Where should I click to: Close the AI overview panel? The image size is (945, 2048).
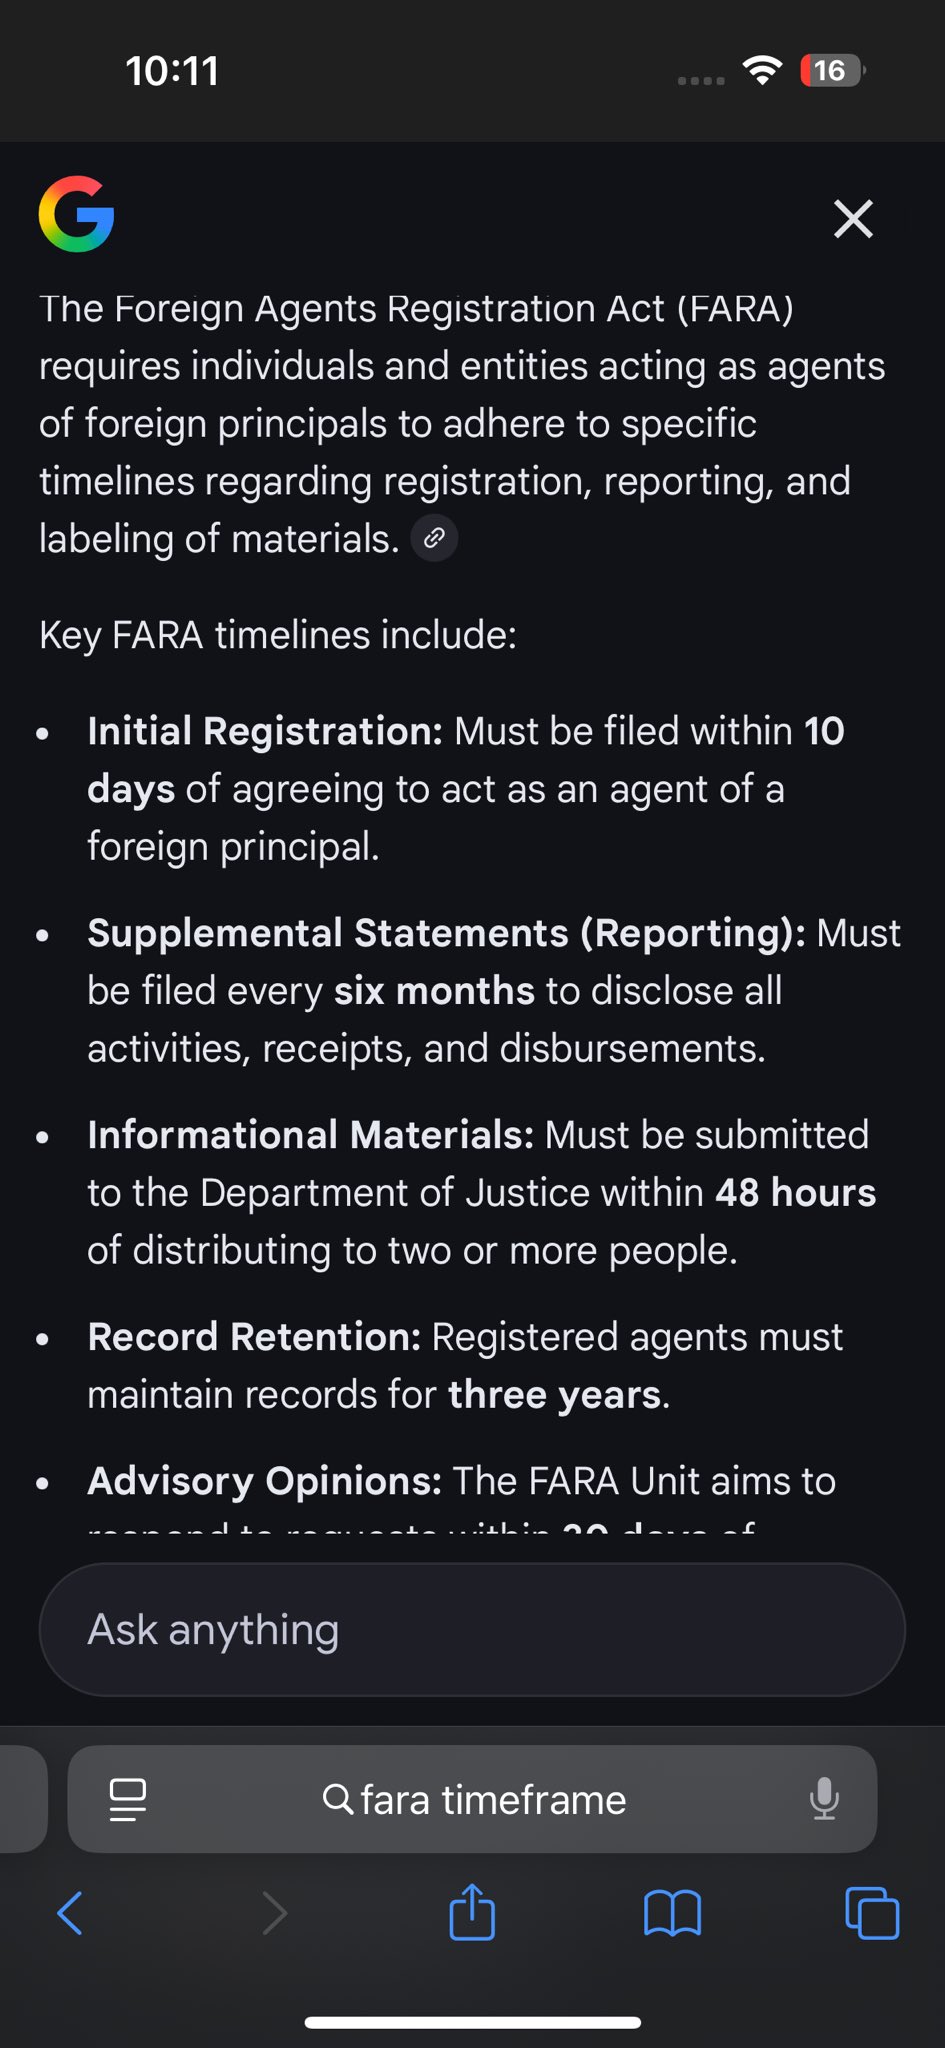pyautogui.click(x=853, y=218)
